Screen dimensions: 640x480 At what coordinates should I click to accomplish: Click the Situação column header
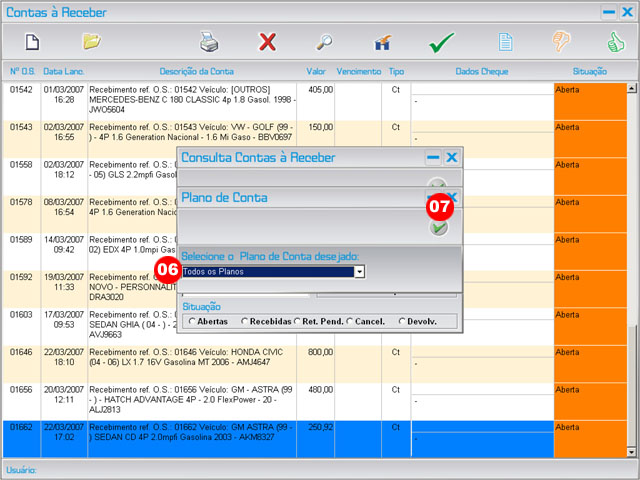(x=590, y=72)
